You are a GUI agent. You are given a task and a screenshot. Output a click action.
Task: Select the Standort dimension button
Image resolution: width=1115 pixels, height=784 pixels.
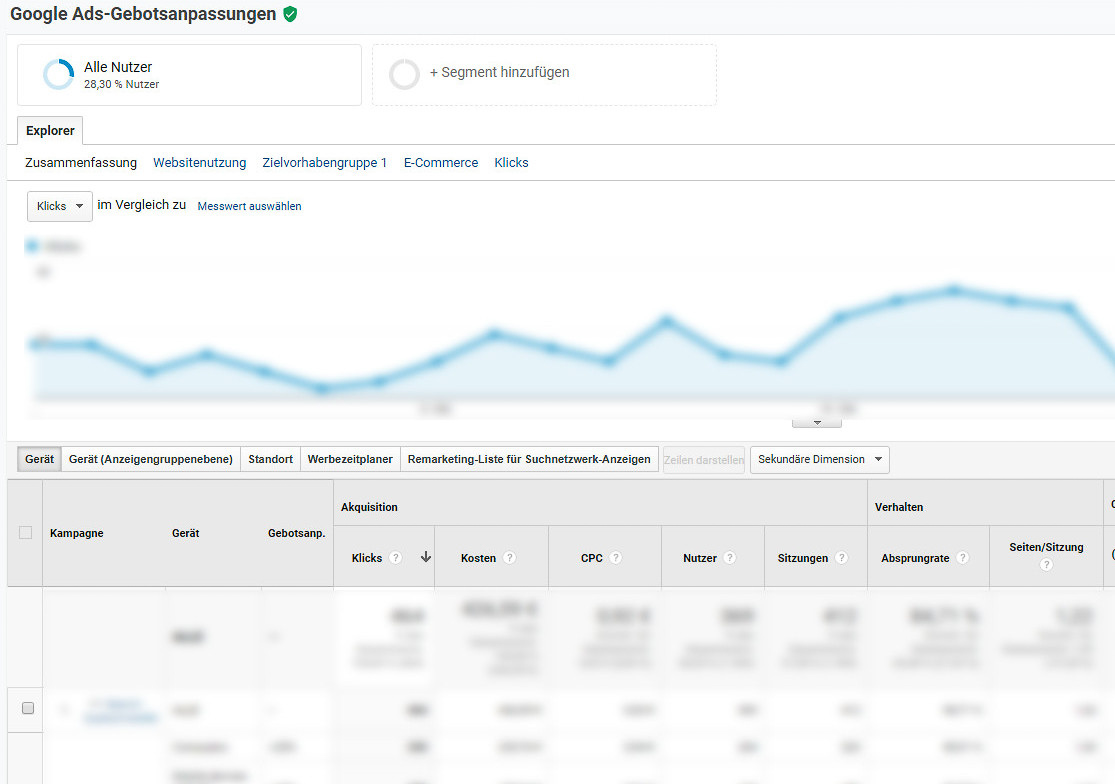tap(270, 460)
